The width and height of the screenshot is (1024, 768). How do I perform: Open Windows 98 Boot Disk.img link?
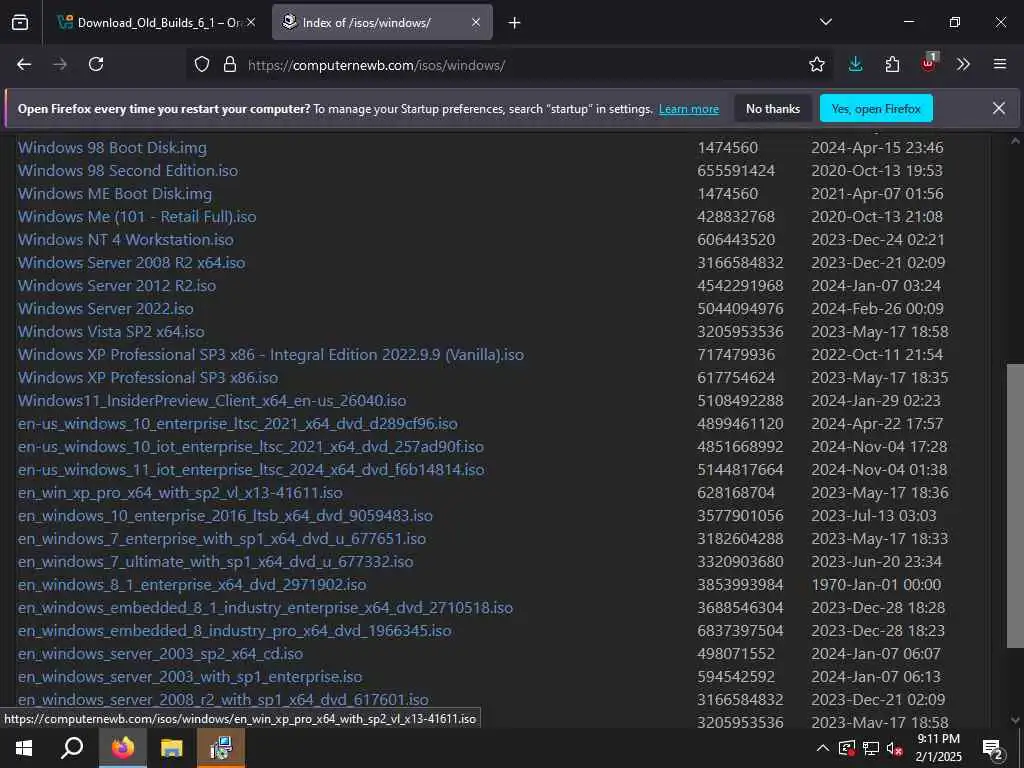(x=112, y=148)
